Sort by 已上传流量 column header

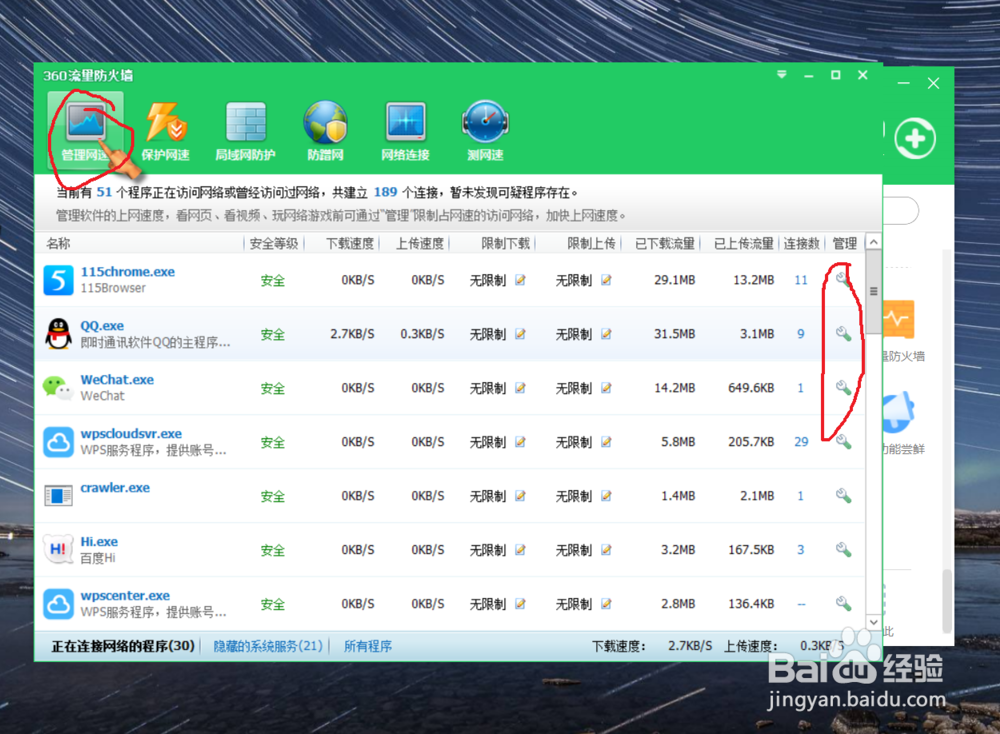[x=744, y=243]
